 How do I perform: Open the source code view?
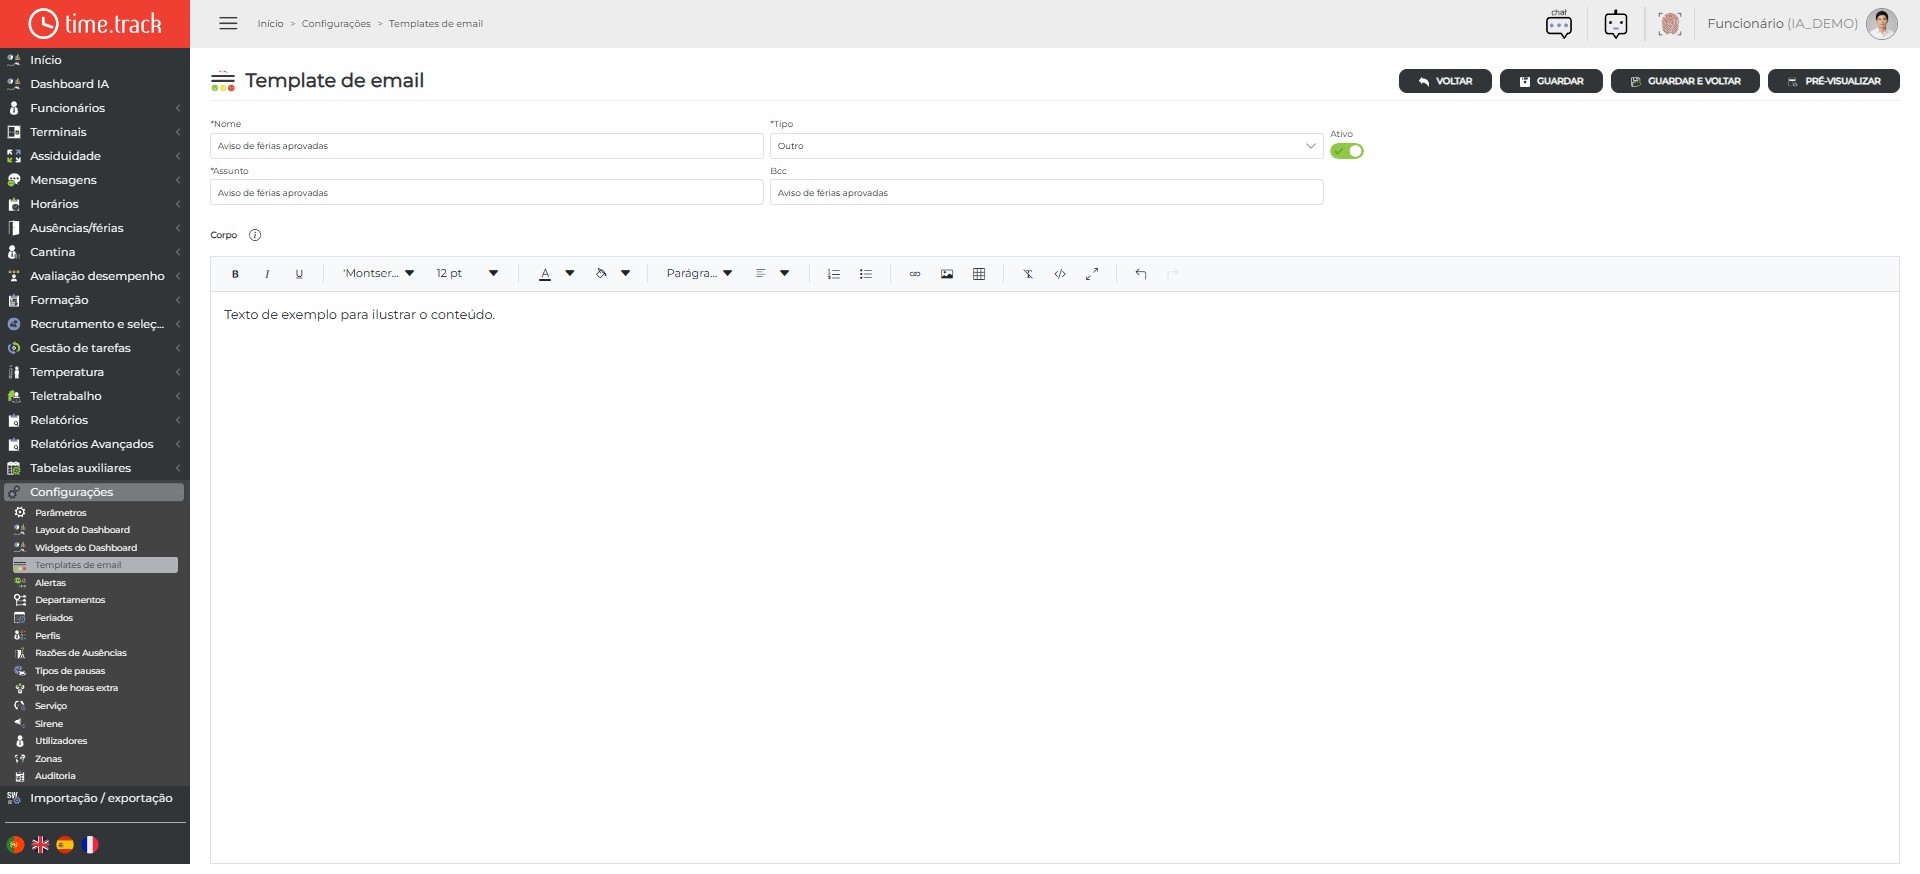pyautogui.click(x=1060, y=274)
